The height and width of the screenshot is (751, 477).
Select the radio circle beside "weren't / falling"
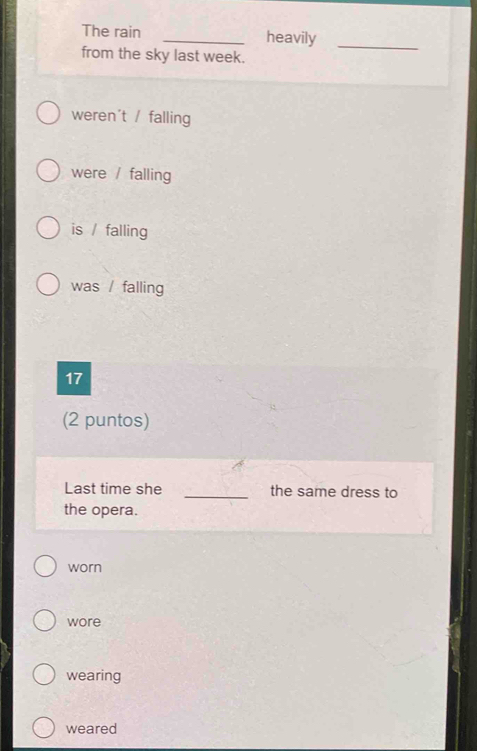[x=48, y=114]
